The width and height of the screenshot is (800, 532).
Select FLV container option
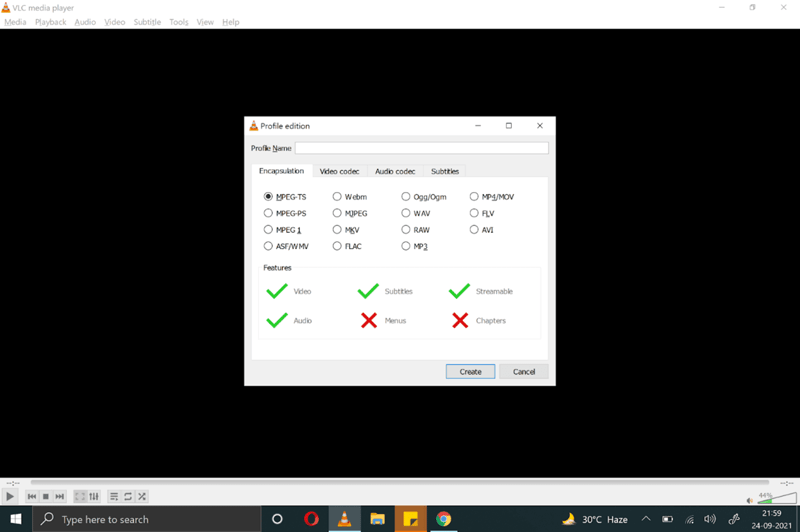(x=482, y=213)
